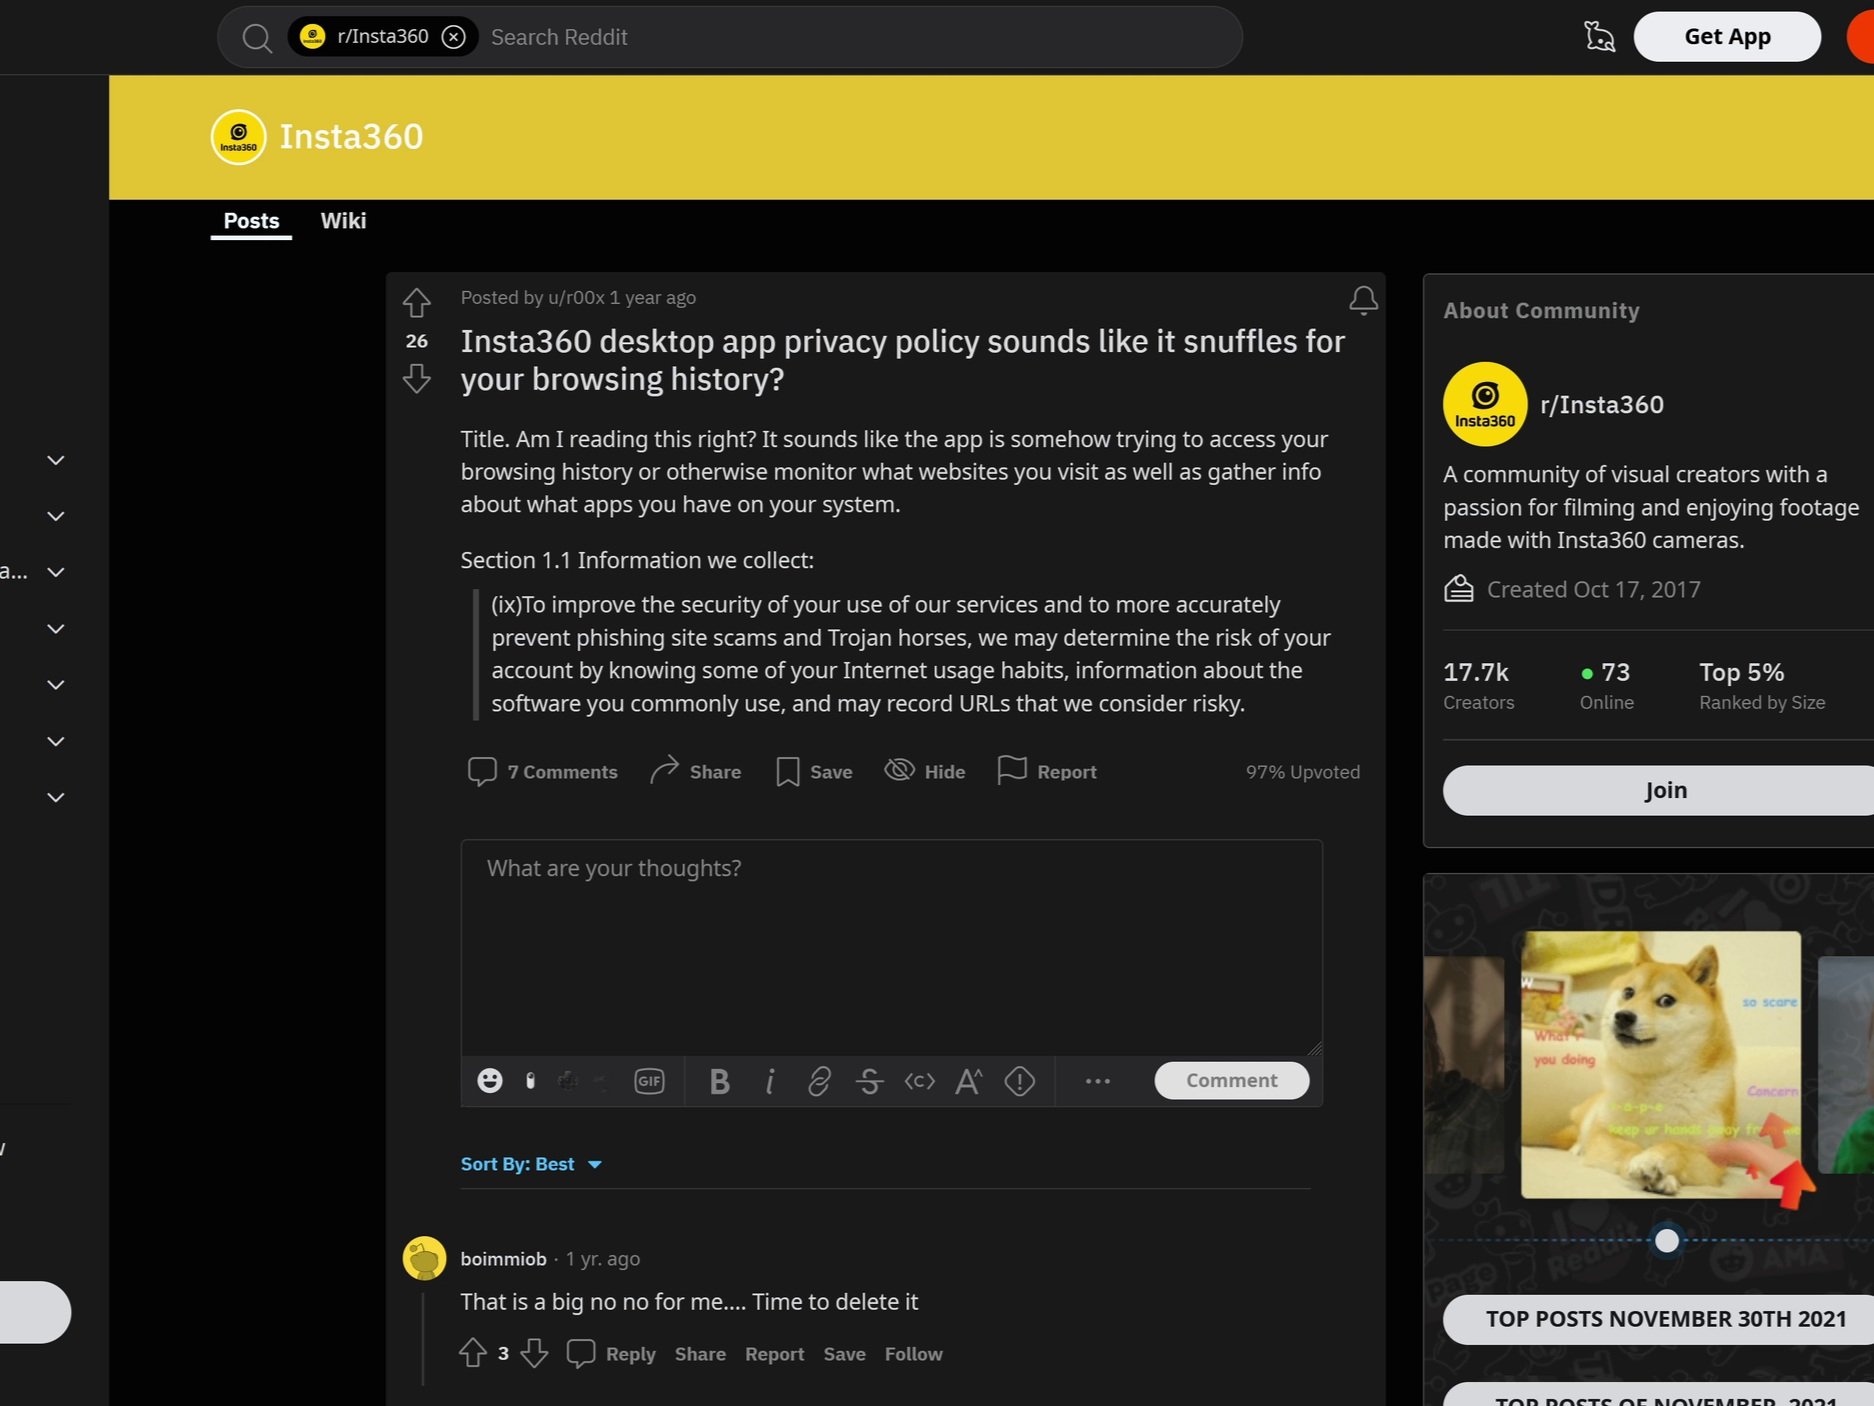The height and width of the screenshot is (1406, 1874).
Task: Expand second left sidebar chevron
Action: [56, 516]
